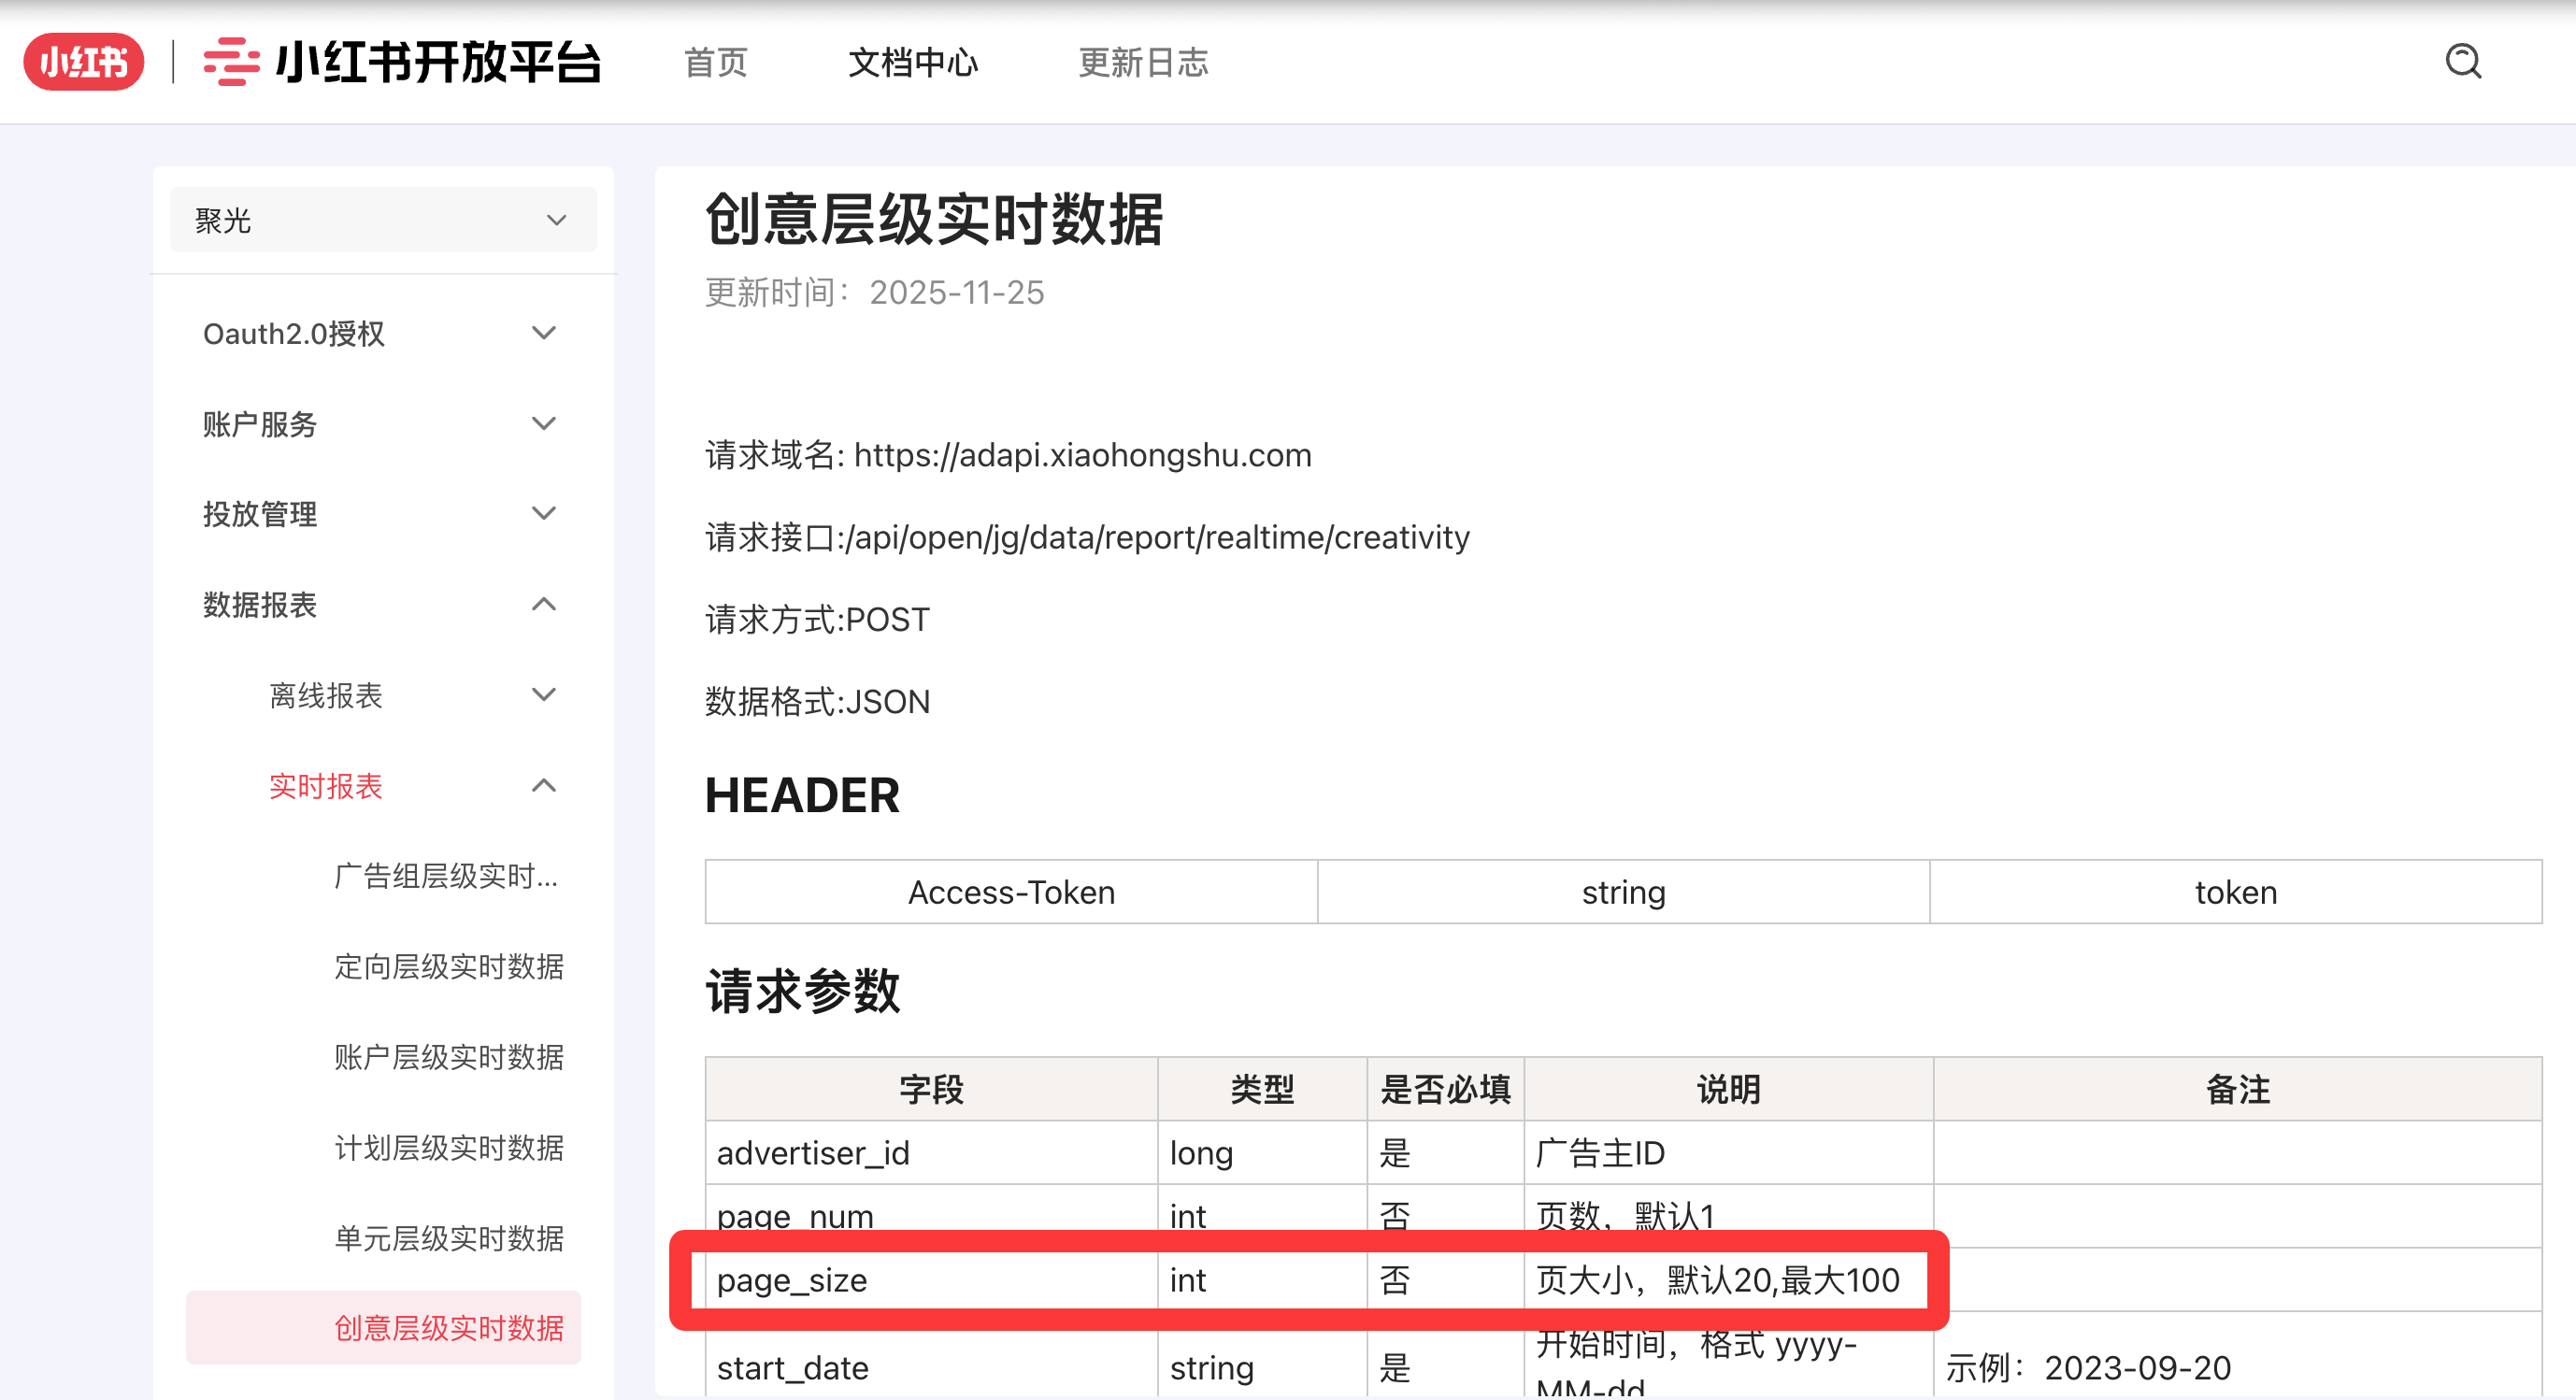Select 账户层级实时数据 in sidebar
Screen dimensions: 2576x1400
click(x=450, y=1057)
